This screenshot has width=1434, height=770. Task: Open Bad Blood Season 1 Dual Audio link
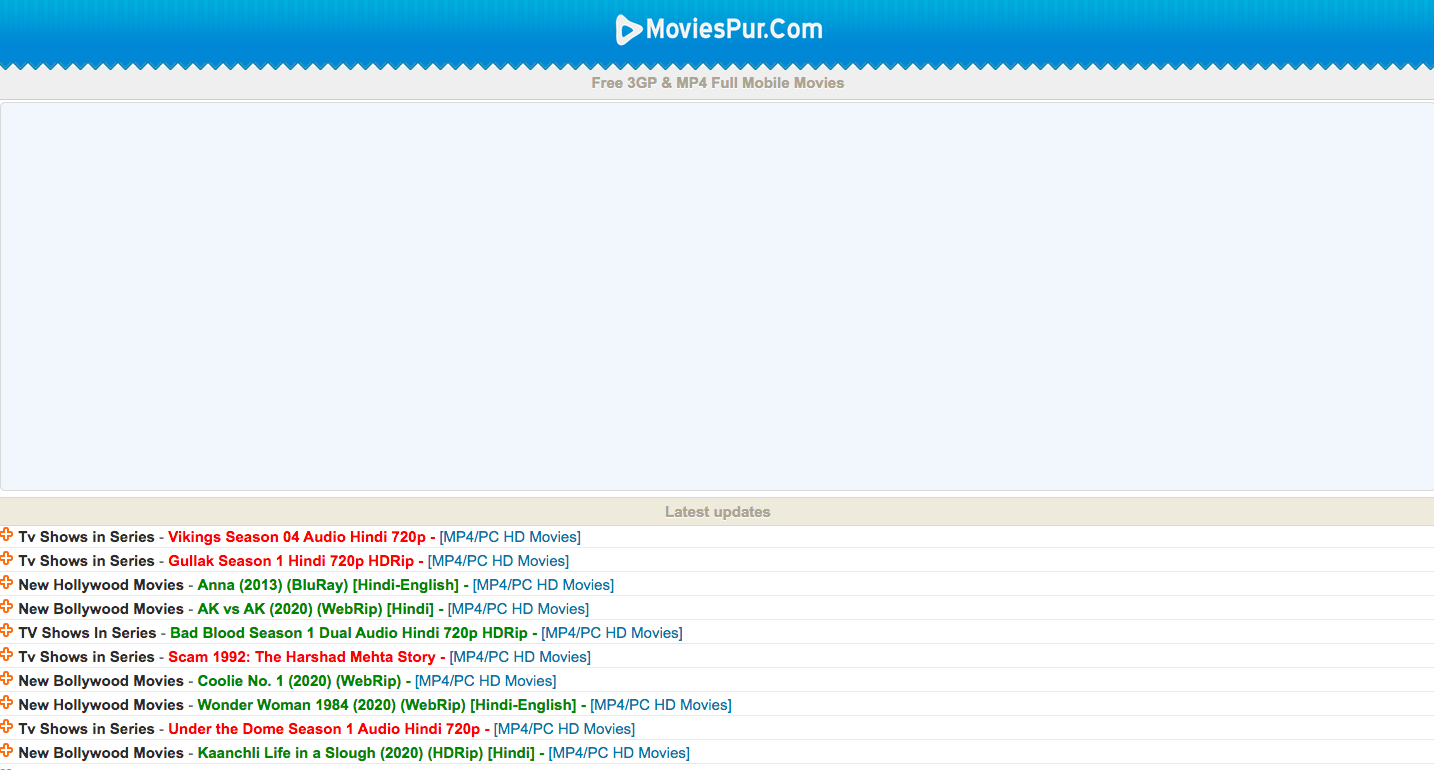(x=348, y=633)
